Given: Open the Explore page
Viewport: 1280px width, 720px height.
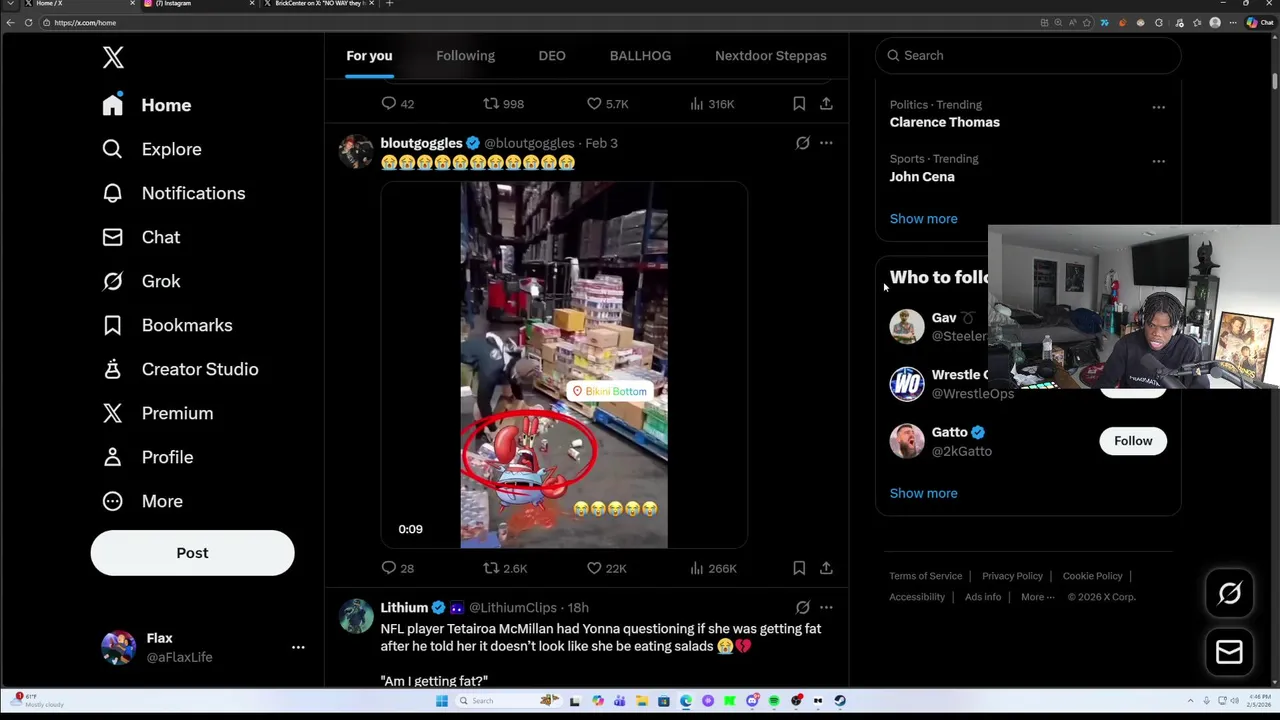Looking at the screenshot, I should pyautogui.click(x=151, y=149).
